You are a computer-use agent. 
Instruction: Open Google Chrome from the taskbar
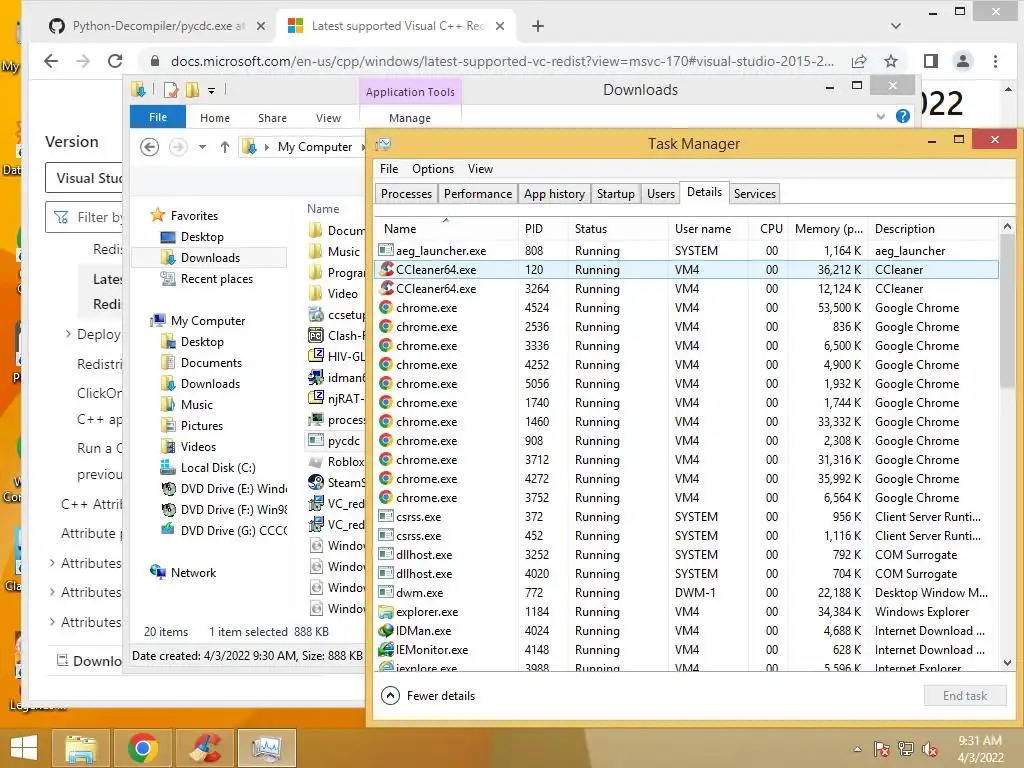pyautogui.click(x=142, y=748)
